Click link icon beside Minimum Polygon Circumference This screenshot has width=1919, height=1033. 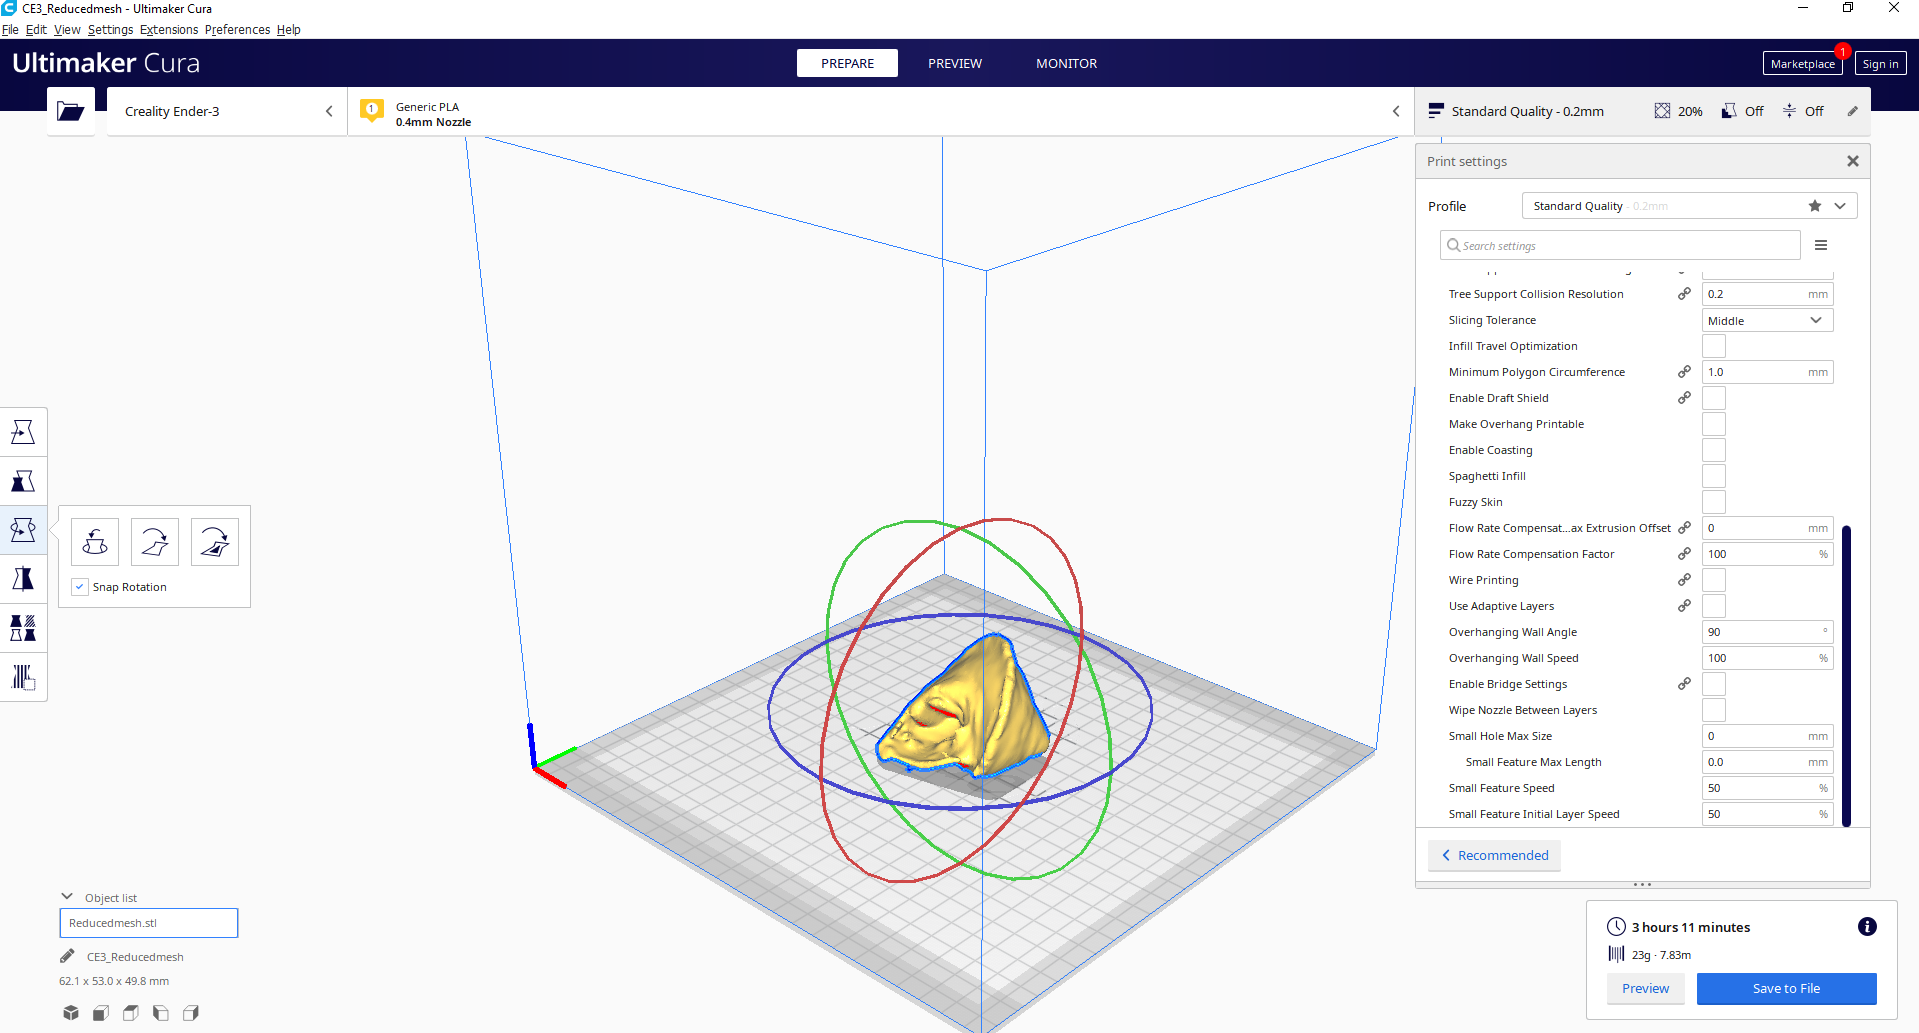click(1685, 372)
